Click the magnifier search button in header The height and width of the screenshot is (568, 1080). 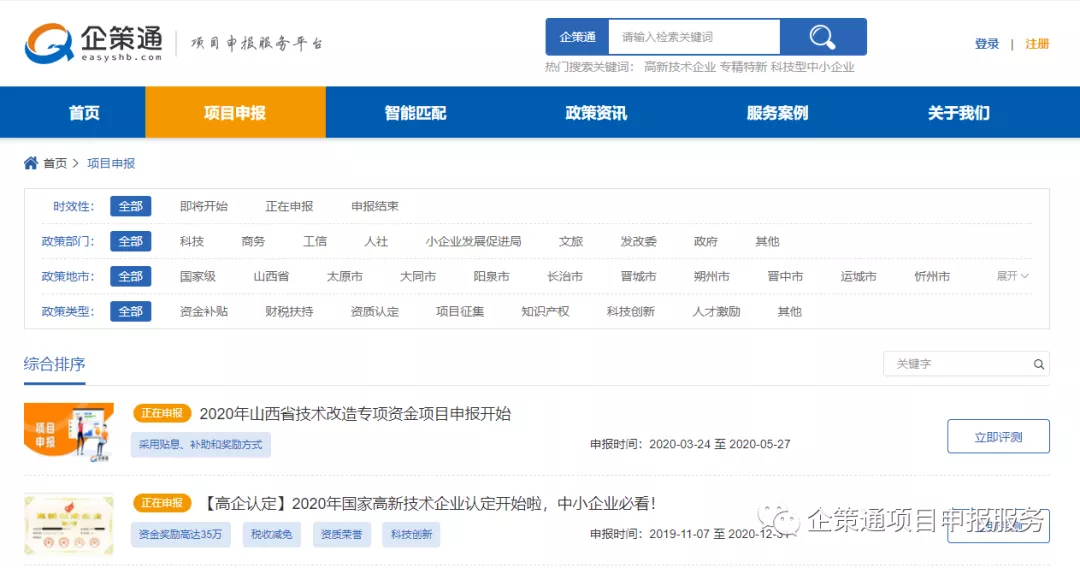pos(823,36)
